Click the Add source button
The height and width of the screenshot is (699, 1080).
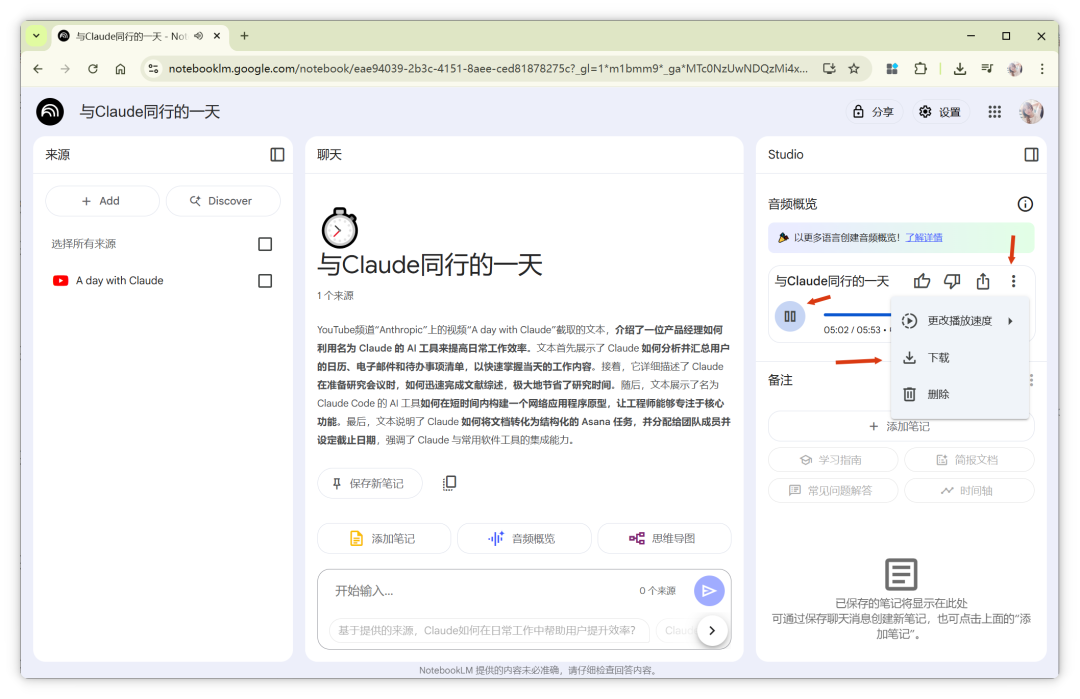[x=102, y=200]
